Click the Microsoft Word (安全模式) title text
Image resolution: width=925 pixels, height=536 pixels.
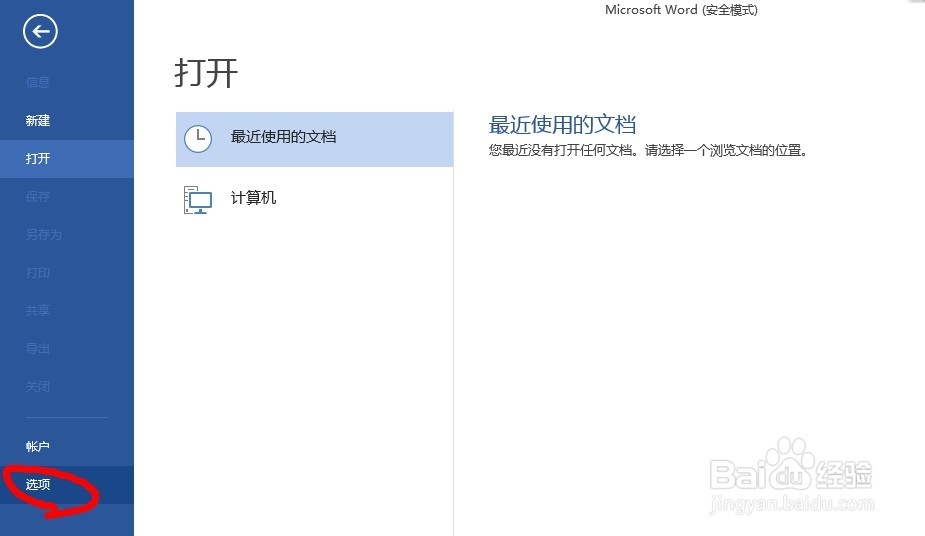[x=681, y=9]
